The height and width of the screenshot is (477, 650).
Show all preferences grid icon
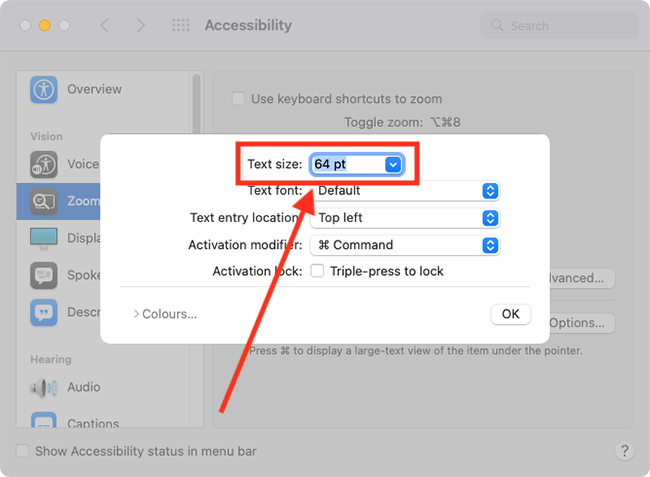point(181,25)
